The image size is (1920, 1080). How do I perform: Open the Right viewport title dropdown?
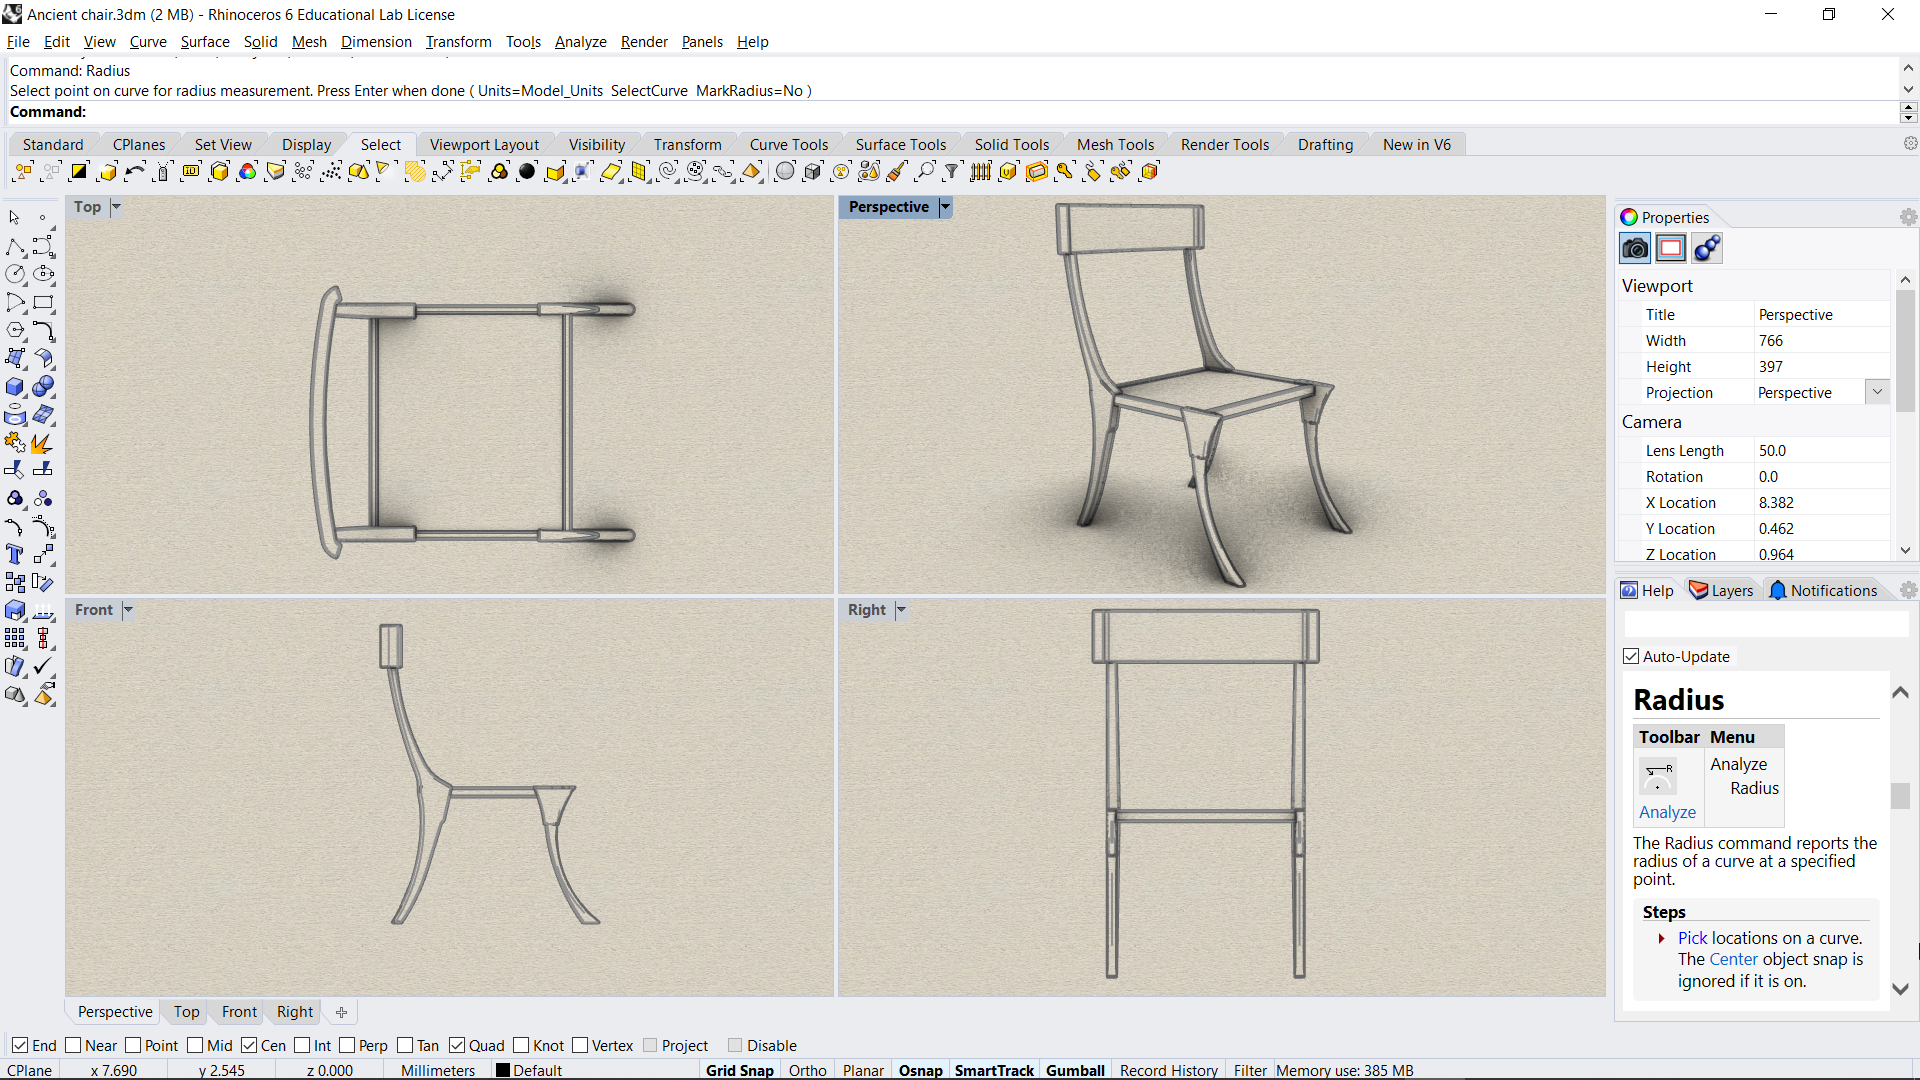point(901,610)
